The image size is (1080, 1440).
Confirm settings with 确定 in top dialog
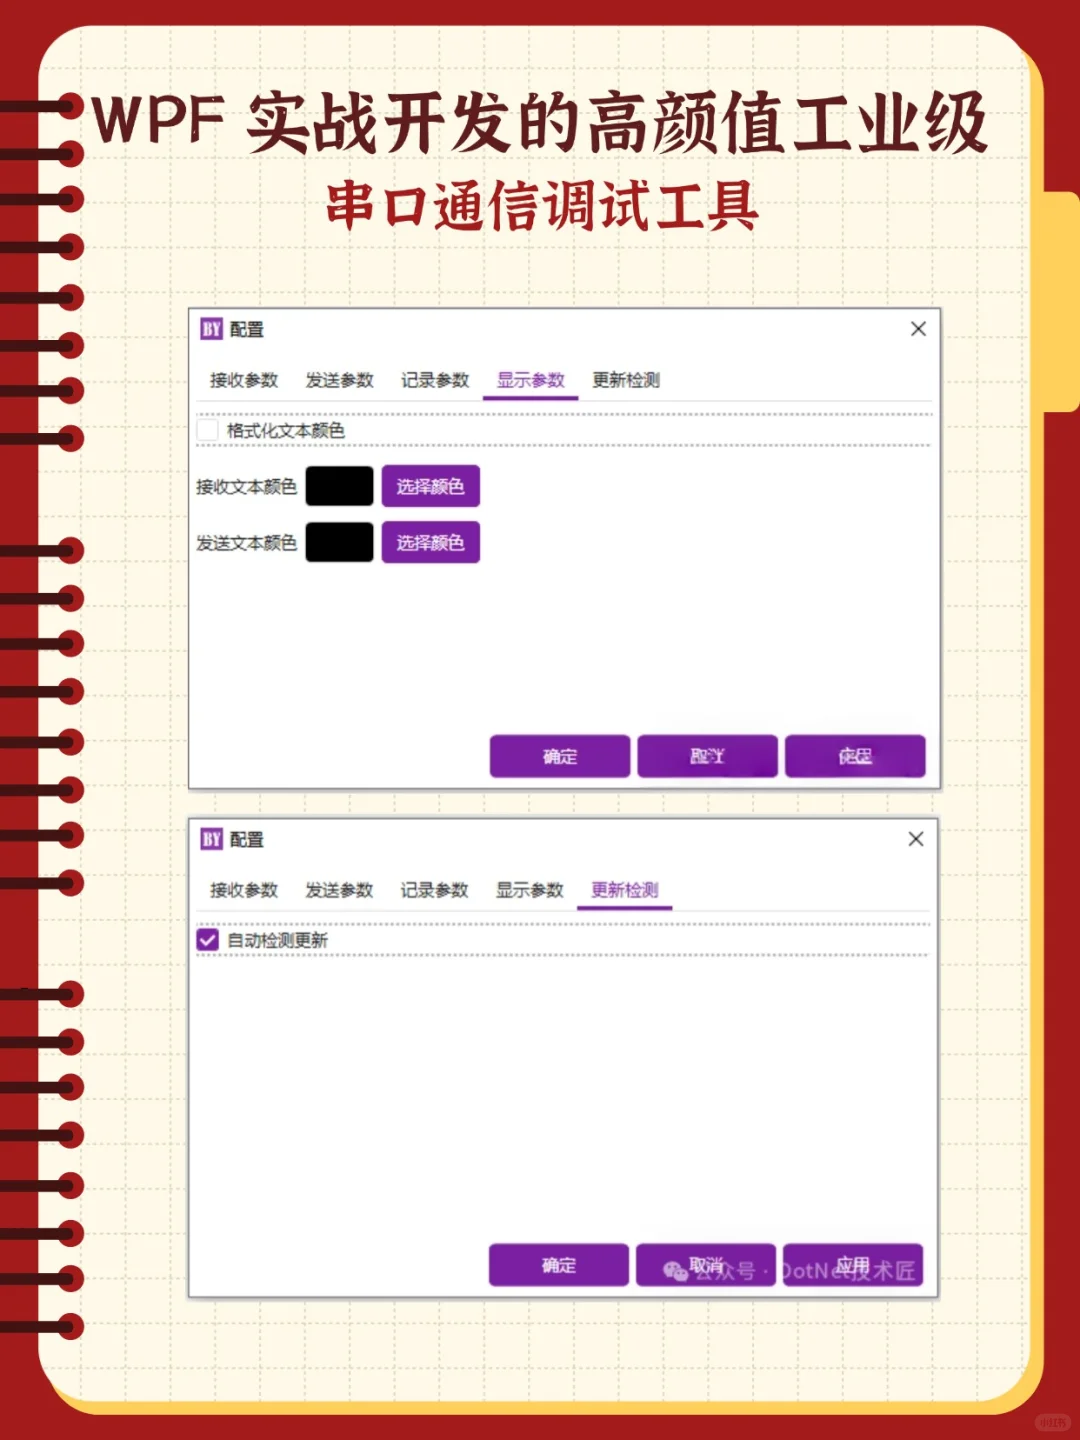[x=559, y=756]
